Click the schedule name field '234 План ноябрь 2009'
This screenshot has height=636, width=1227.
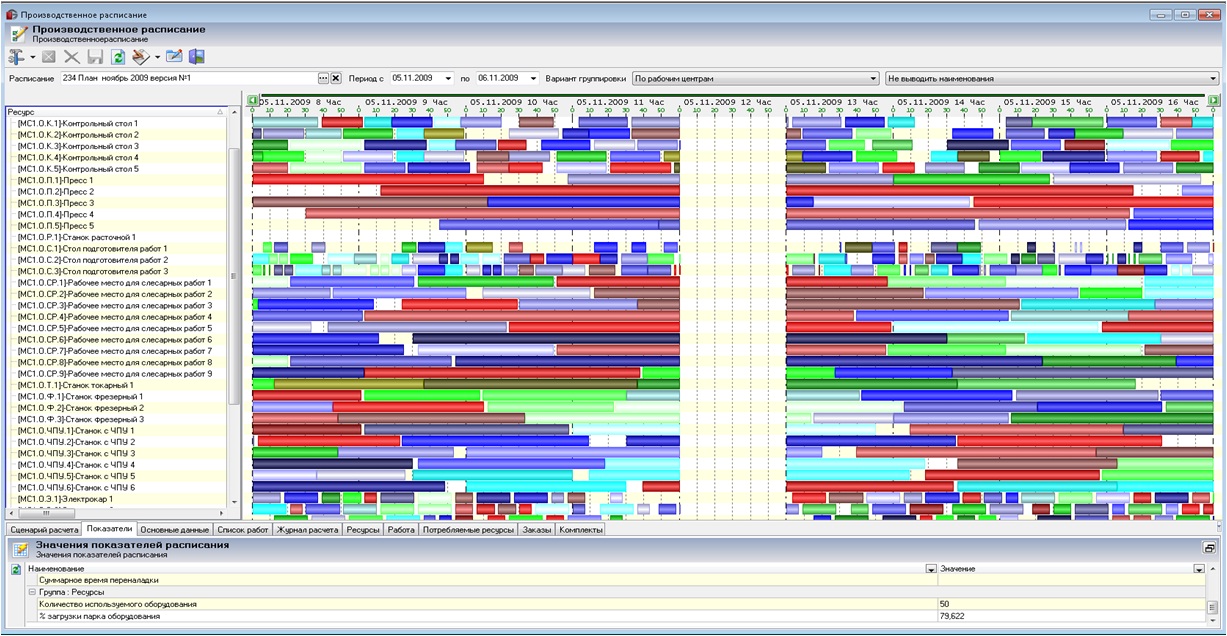click(x=188, y=78)
